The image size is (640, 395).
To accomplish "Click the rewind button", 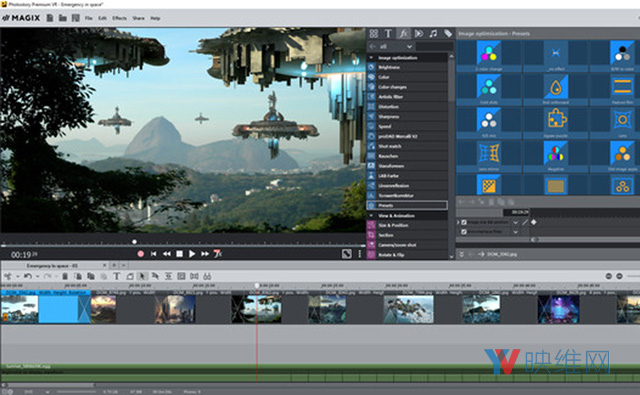I will (167, 254).
